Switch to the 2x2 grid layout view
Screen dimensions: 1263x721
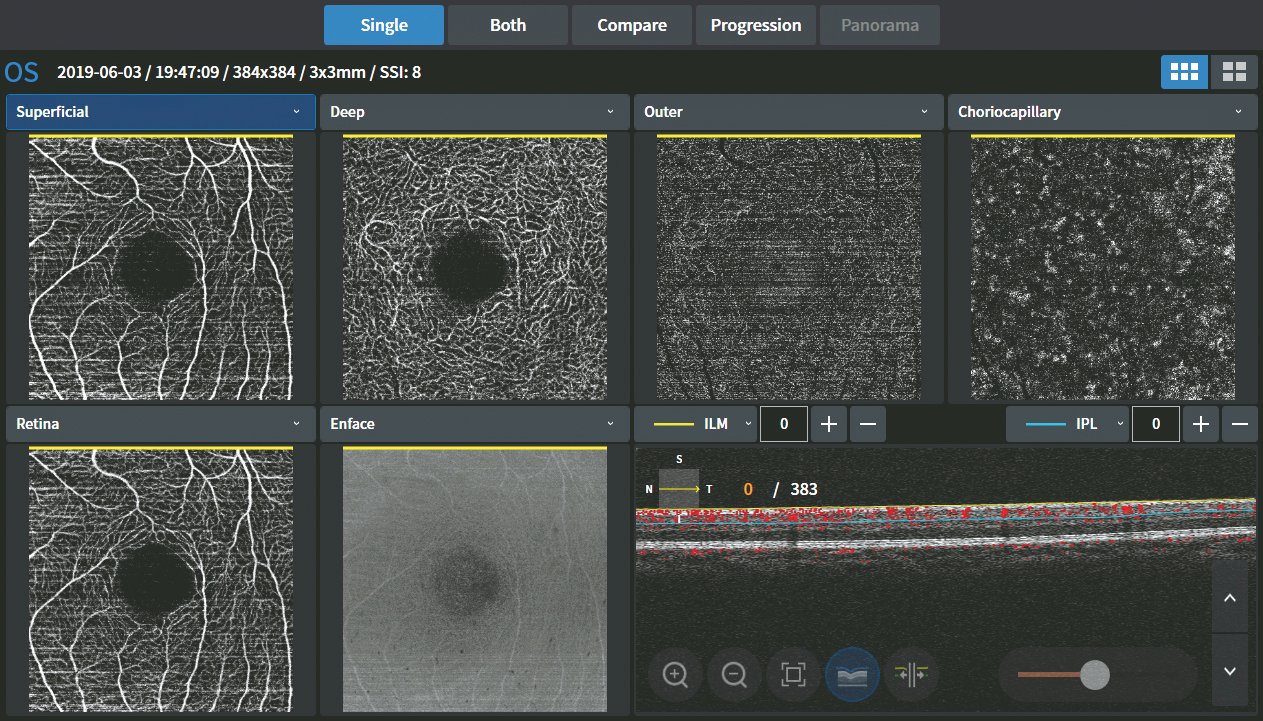tap(1235, 72)
